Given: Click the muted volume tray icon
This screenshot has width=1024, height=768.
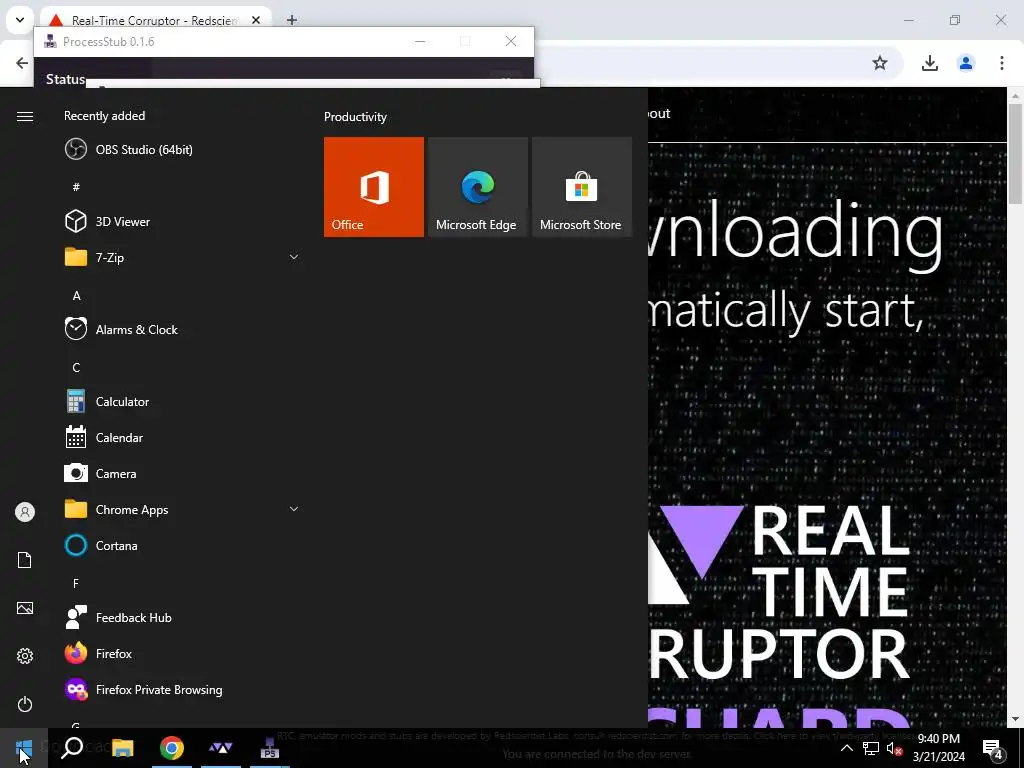Looking at the screenshot, I should (x=894, y=748).
